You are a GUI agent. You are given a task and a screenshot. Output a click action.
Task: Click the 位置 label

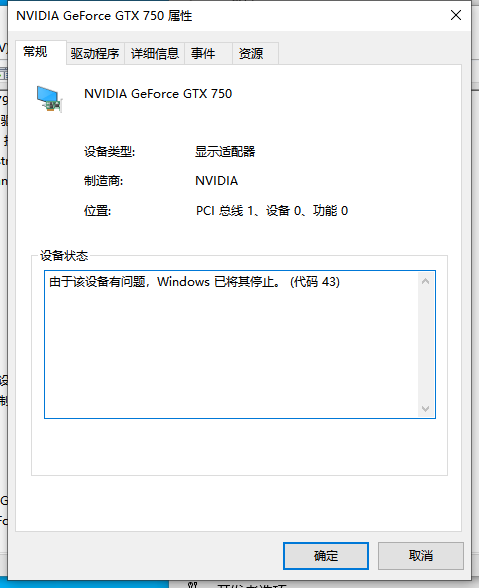pos(97,211)
